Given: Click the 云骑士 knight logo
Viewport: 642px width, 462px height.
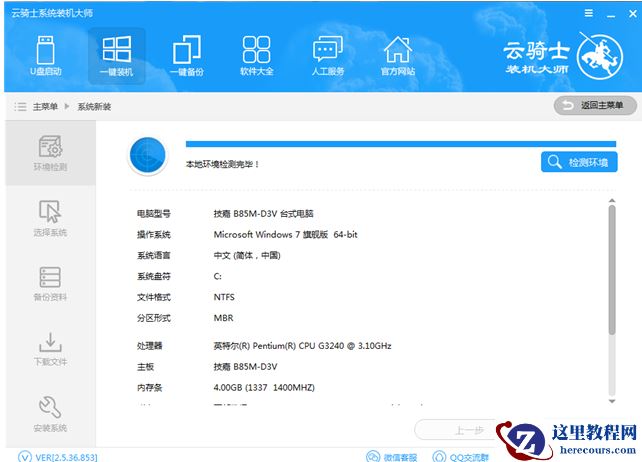Looking at the screenshot, I should 600,57.
